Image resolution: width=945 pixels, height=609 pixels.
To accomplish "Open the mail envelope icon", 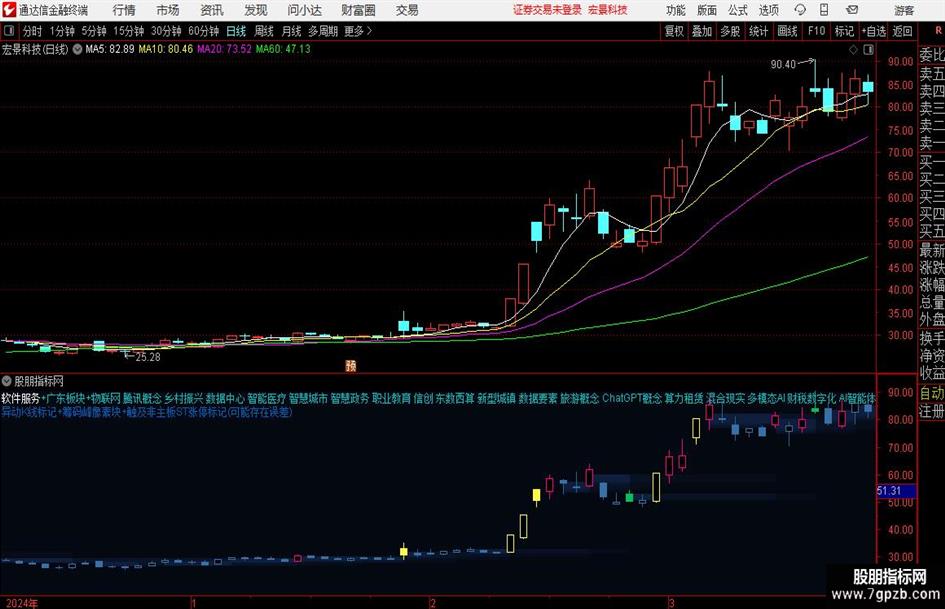I will point(852,10).
